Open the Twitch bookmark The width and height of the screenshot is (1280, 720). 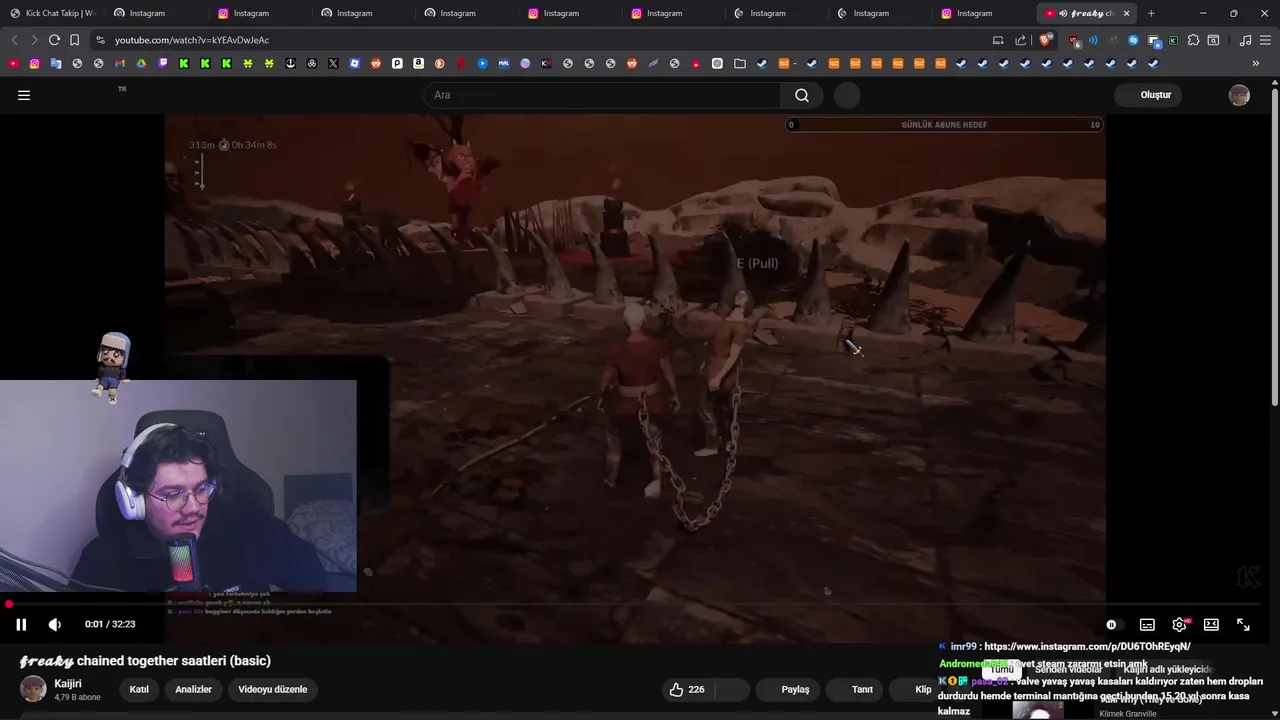pos(162,63)
